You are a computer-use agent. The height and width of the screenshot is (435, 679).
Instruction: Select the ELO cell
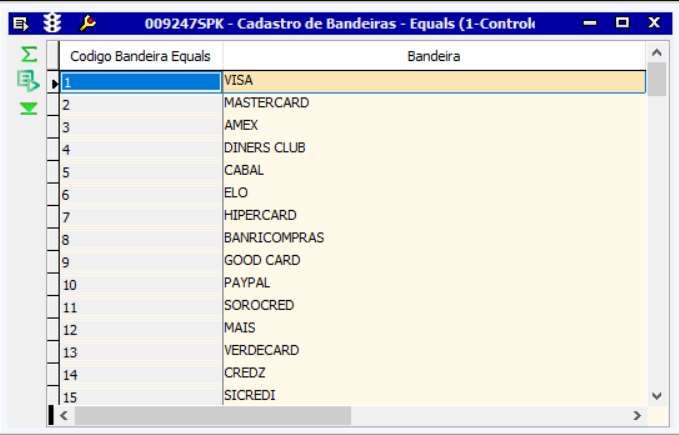[434, 194]
